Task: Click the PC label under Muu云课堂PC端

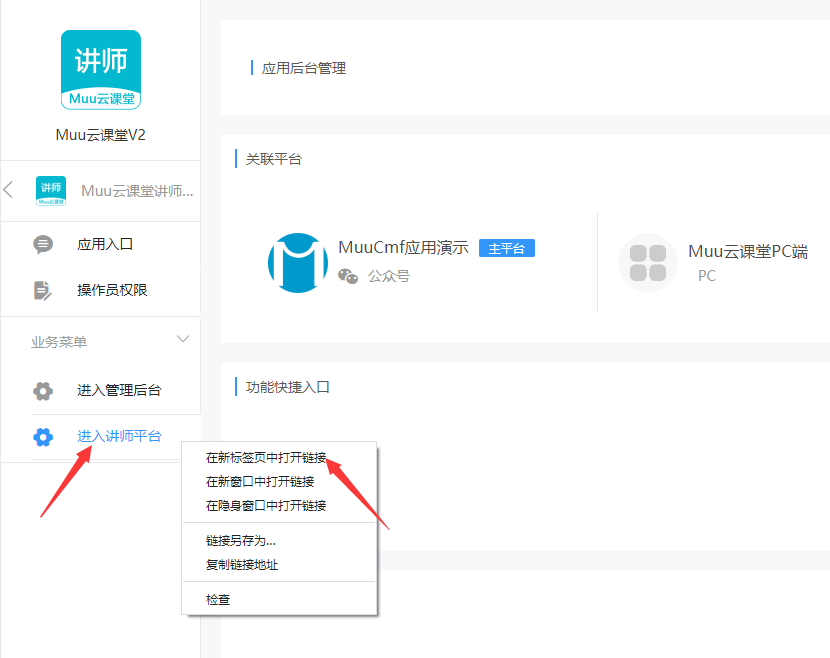Action: pyautogui.click(x=707, y=276)
